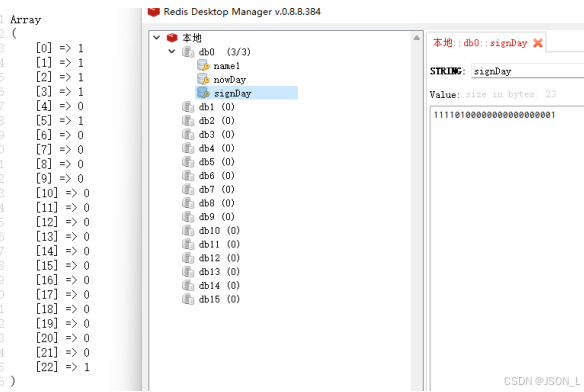
Task: Click the db10 database icon
Action: coord(188,231)
